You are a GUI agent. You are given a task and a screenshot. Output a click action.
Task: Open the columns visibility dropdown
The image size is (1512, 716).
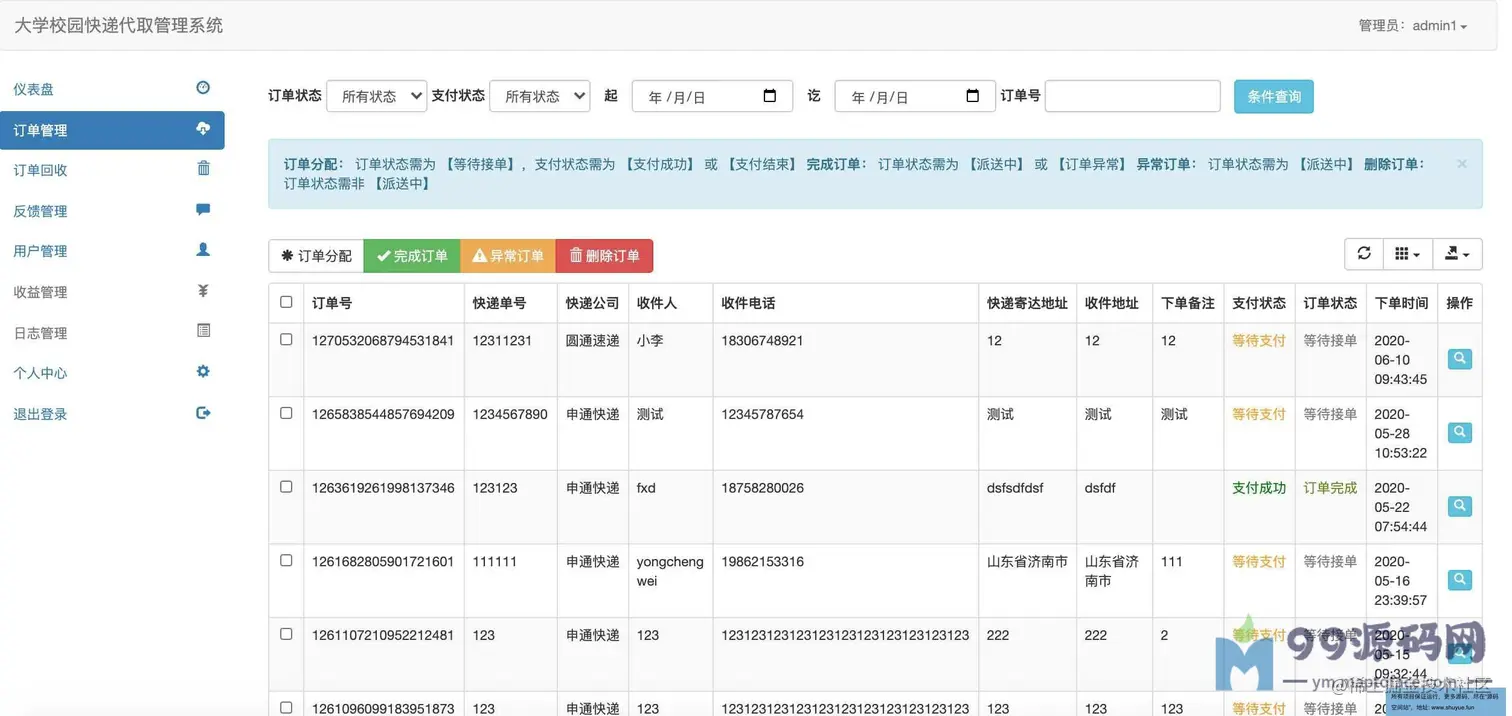(x=1407, y=254)
